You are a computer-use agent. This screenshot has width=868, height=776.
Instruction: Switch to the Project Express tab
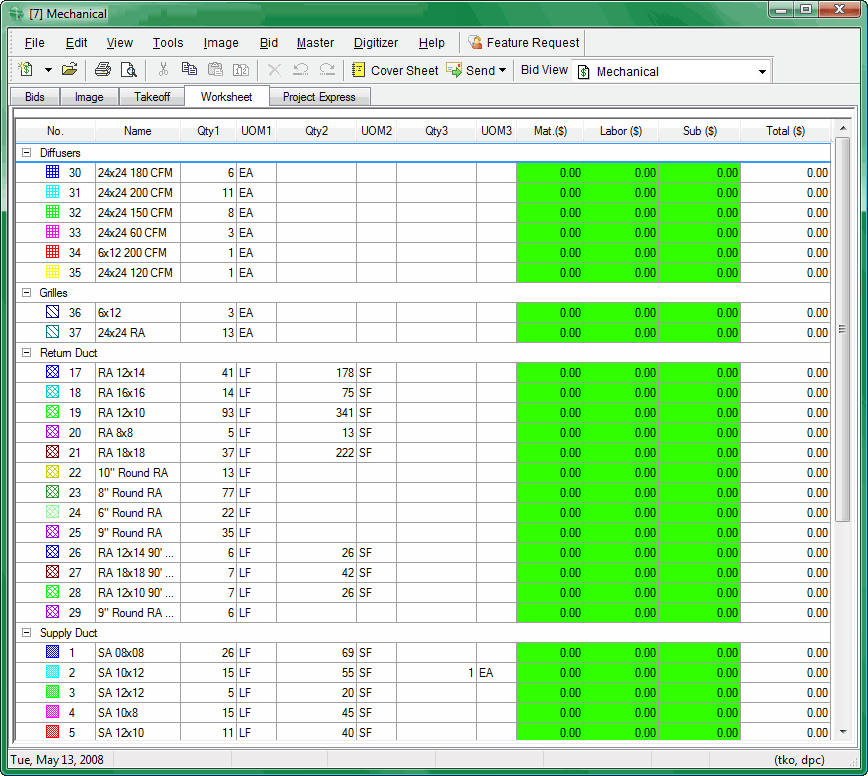[319, 97]
